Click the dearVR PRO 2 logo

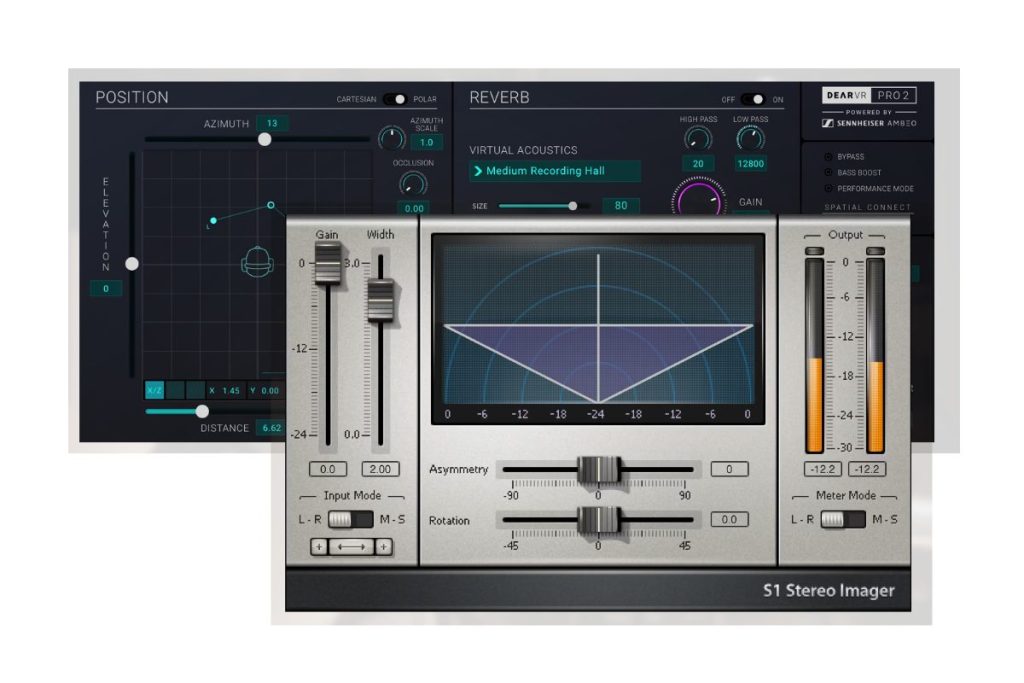pos(869,95)
